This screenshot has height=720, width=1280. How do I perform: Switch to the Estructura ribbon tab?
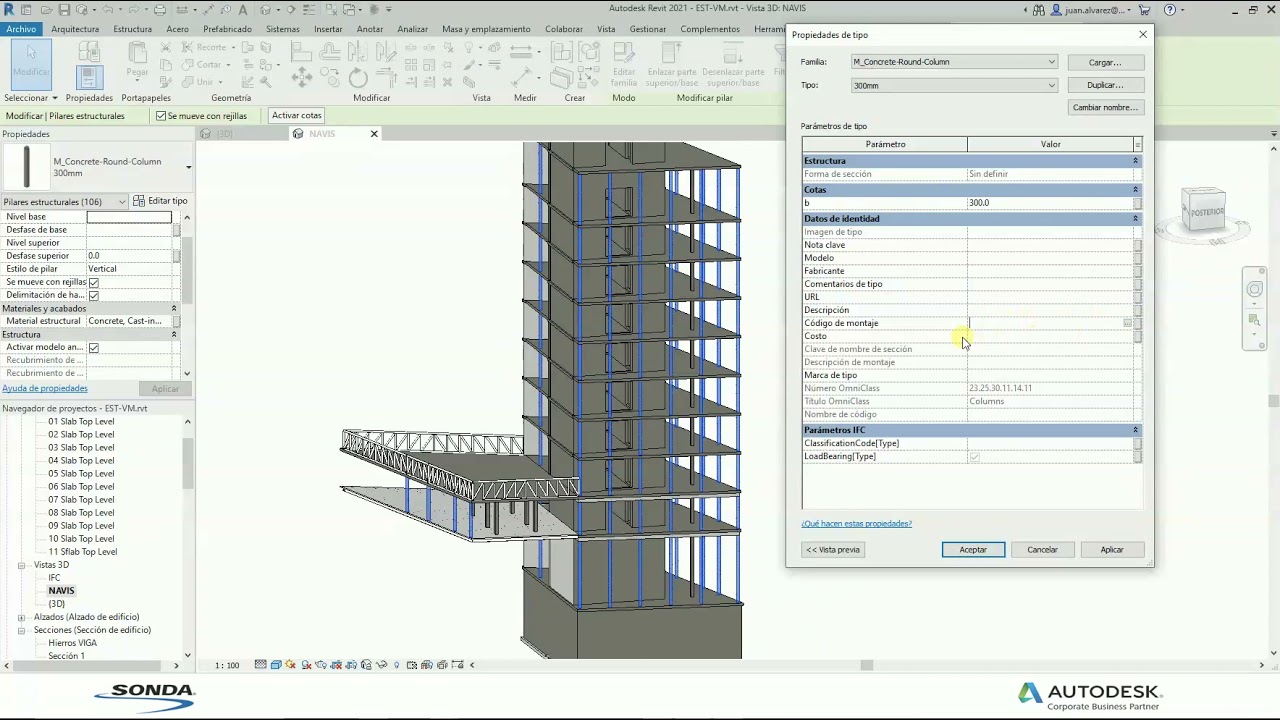click(132, 29)
